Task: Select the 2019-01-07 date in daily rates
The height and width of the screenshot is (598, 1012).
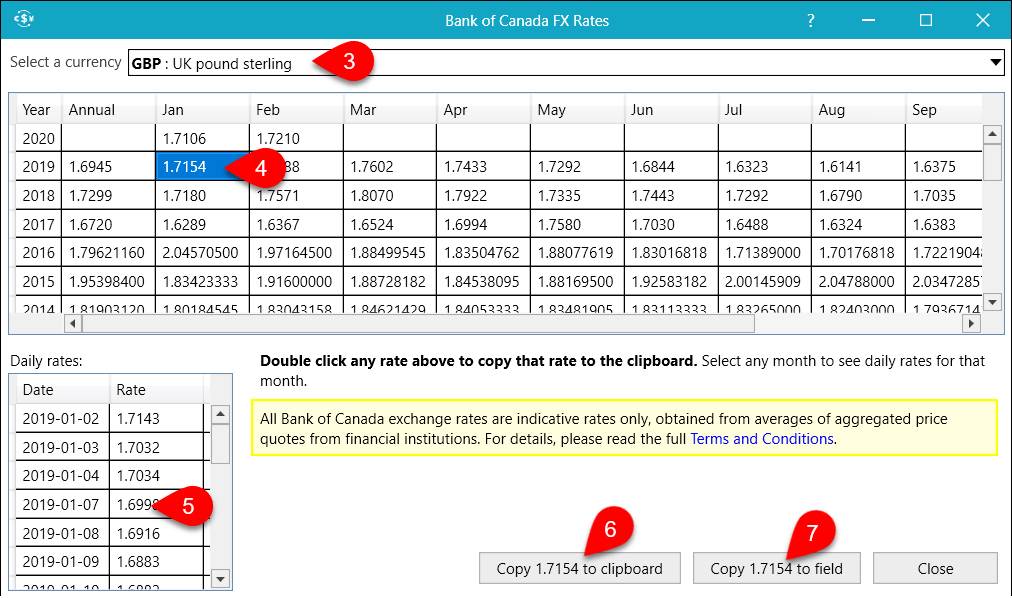Action: [x=63, y=504]
